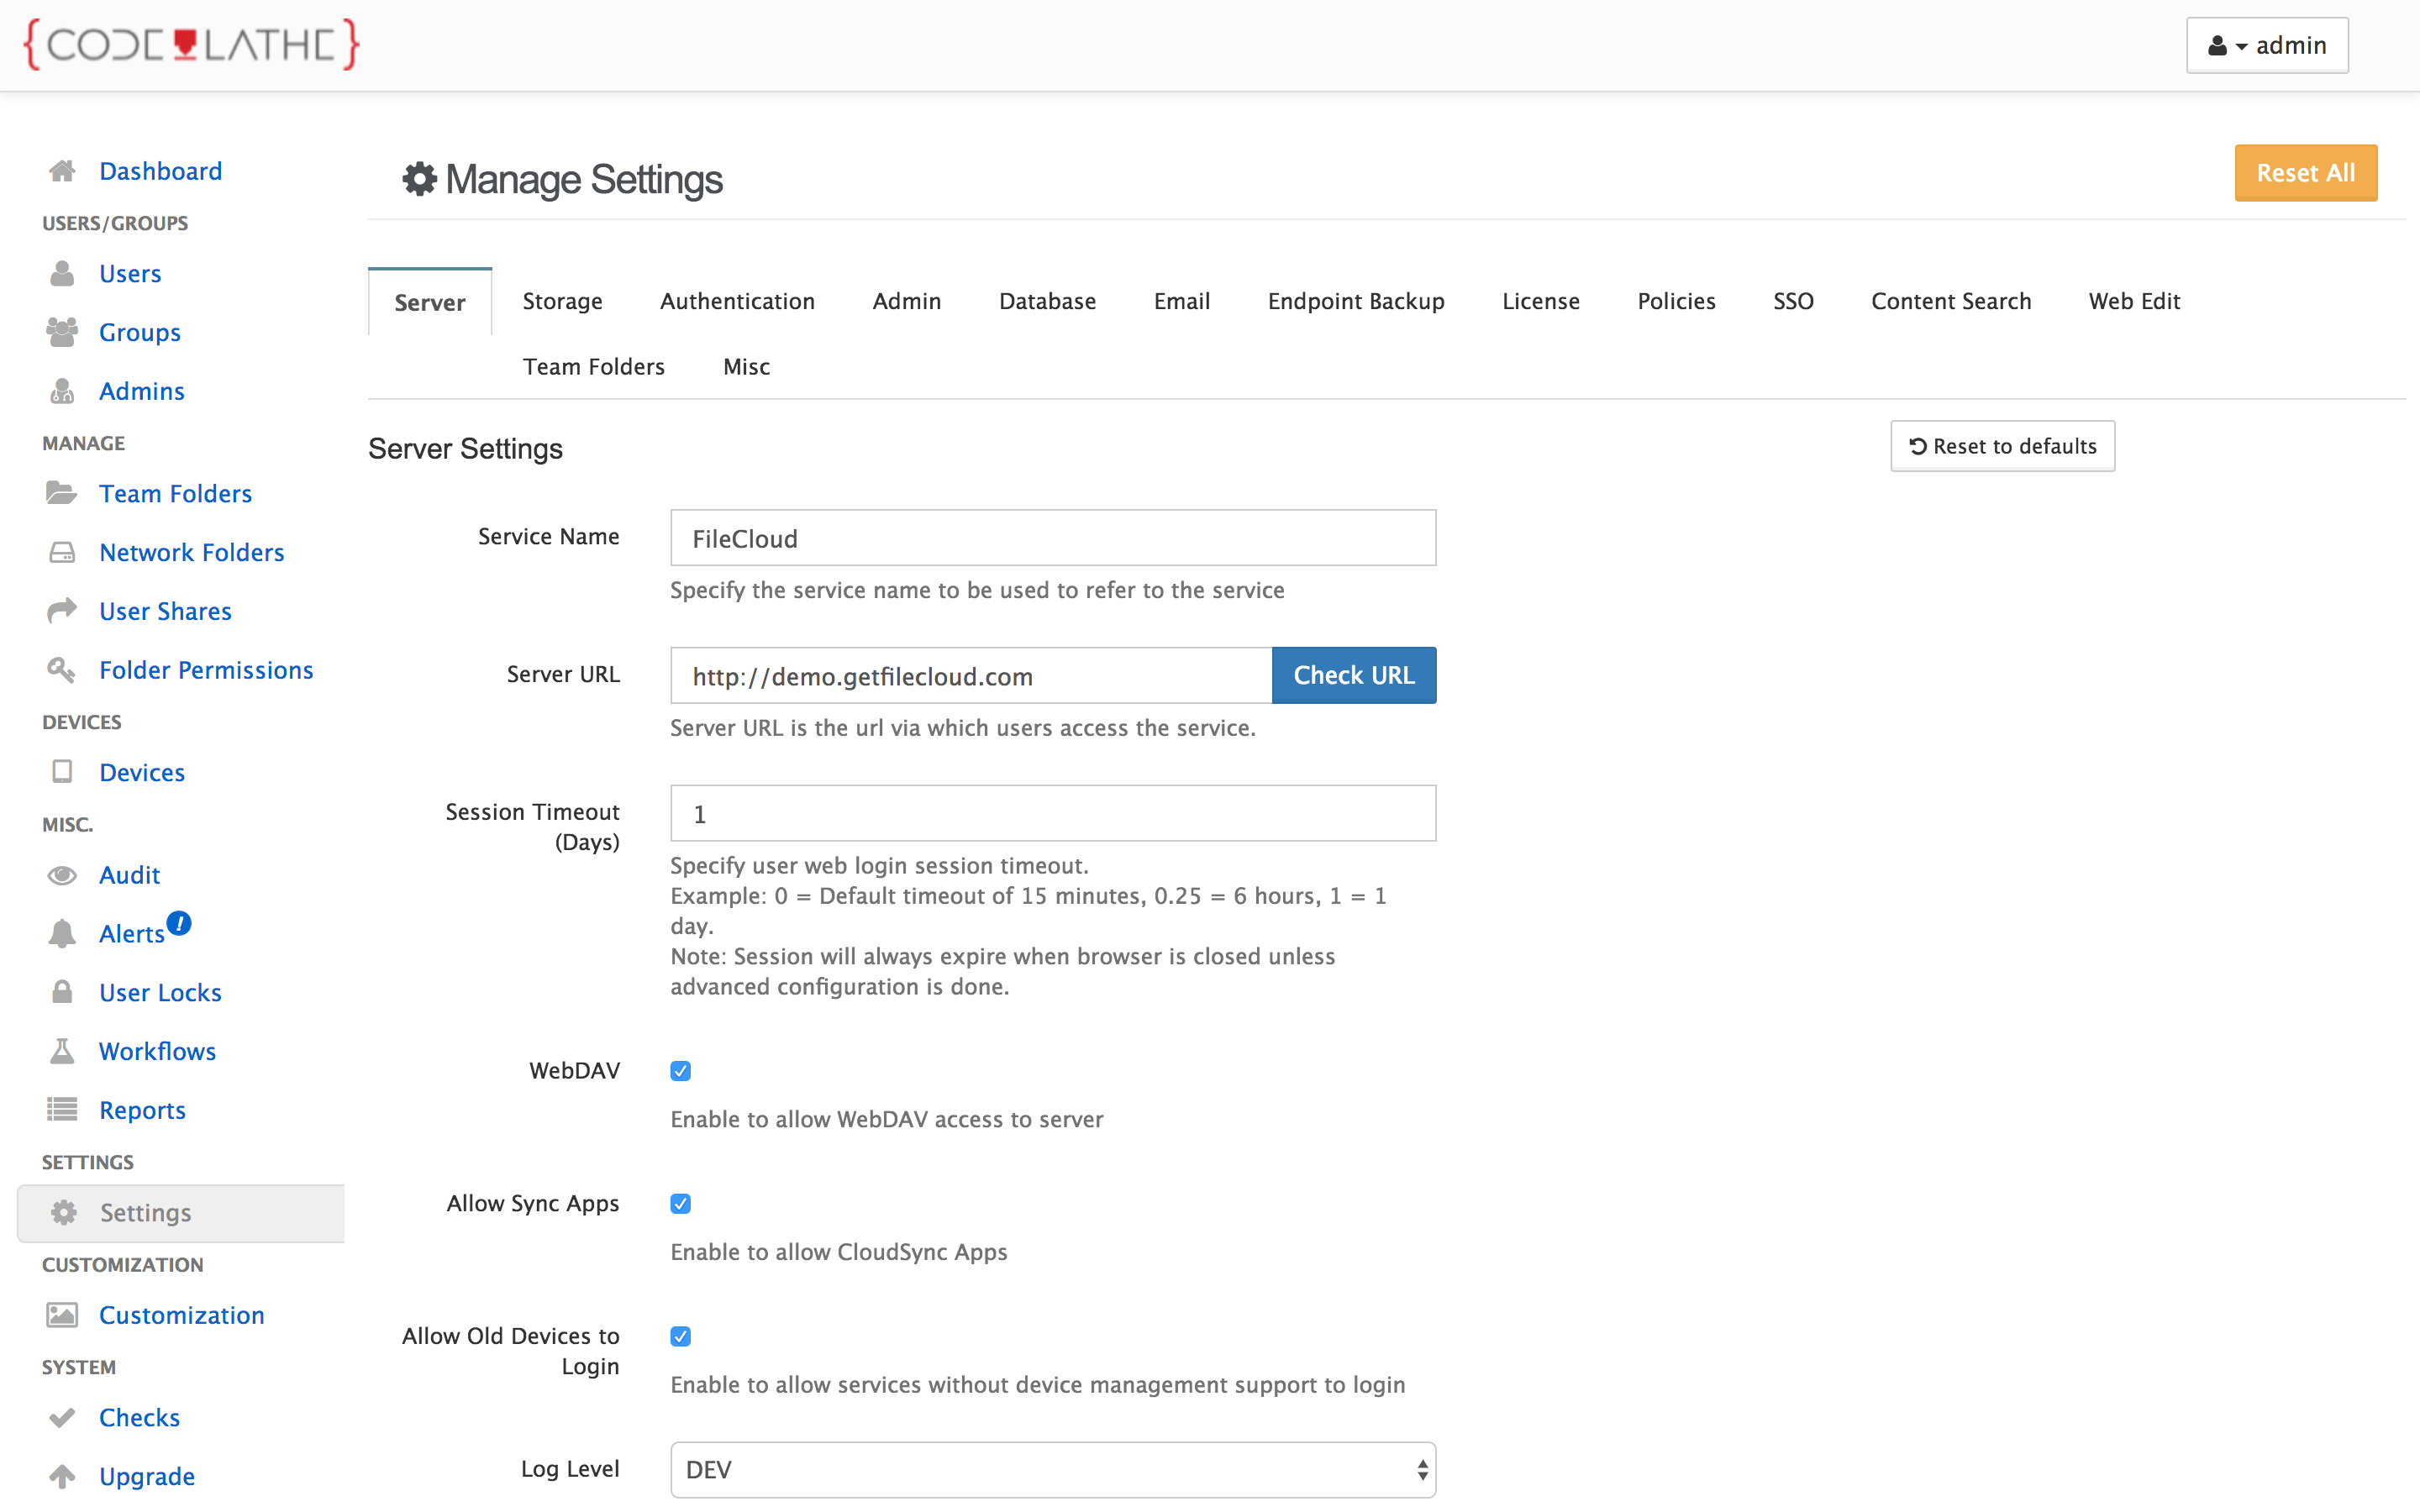Click the Audit eye icon
The image size is (2420, 1512).
[62, 875]
